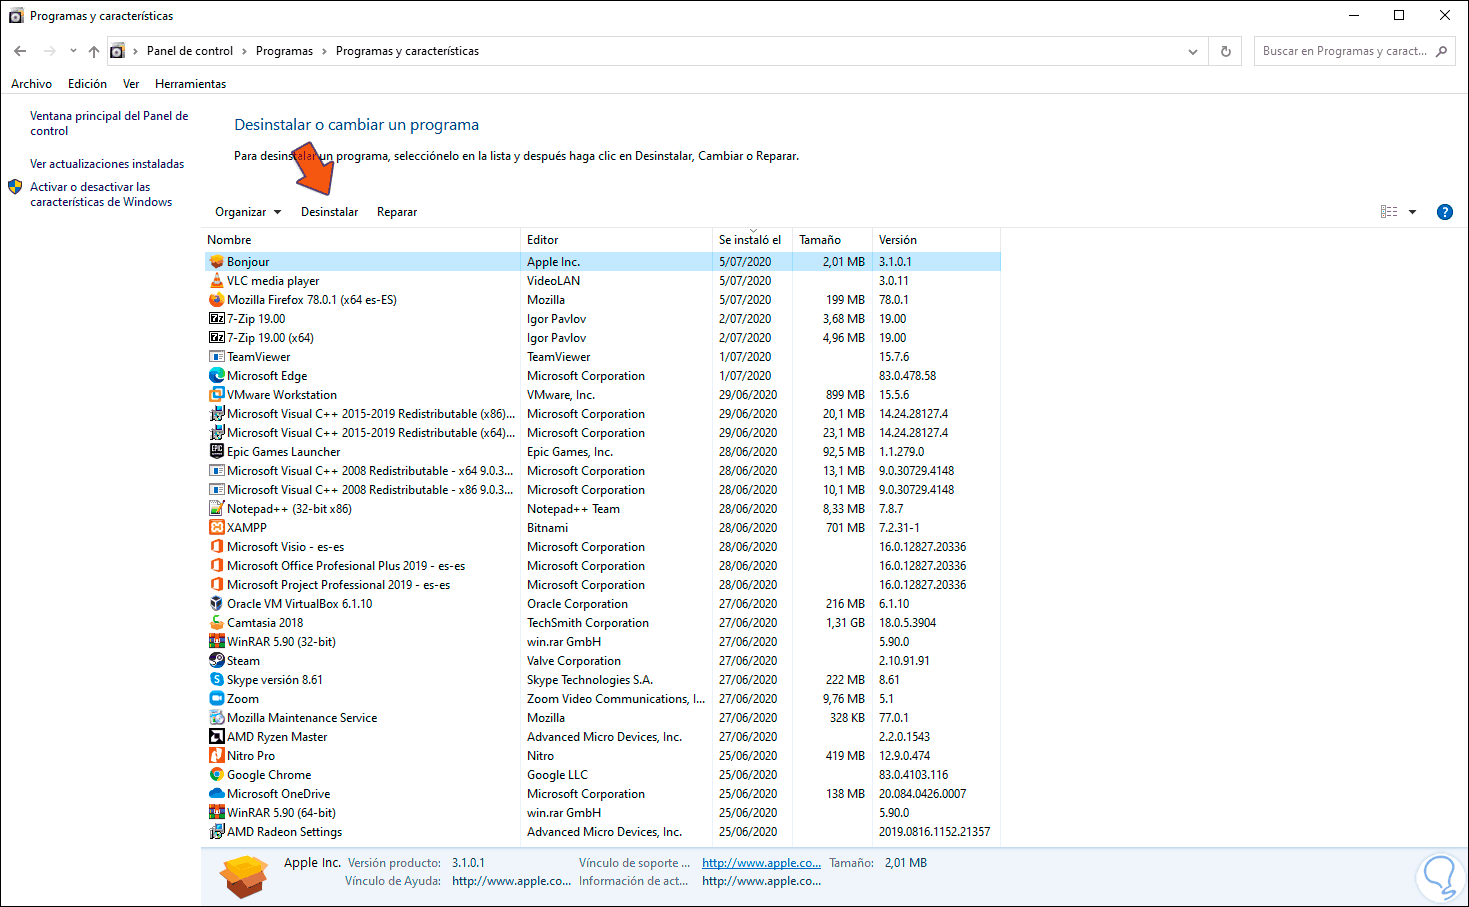The image size is (1469, 907).
Task: Open the view options dropdown arrow
Action: (x=1412, y=212)
